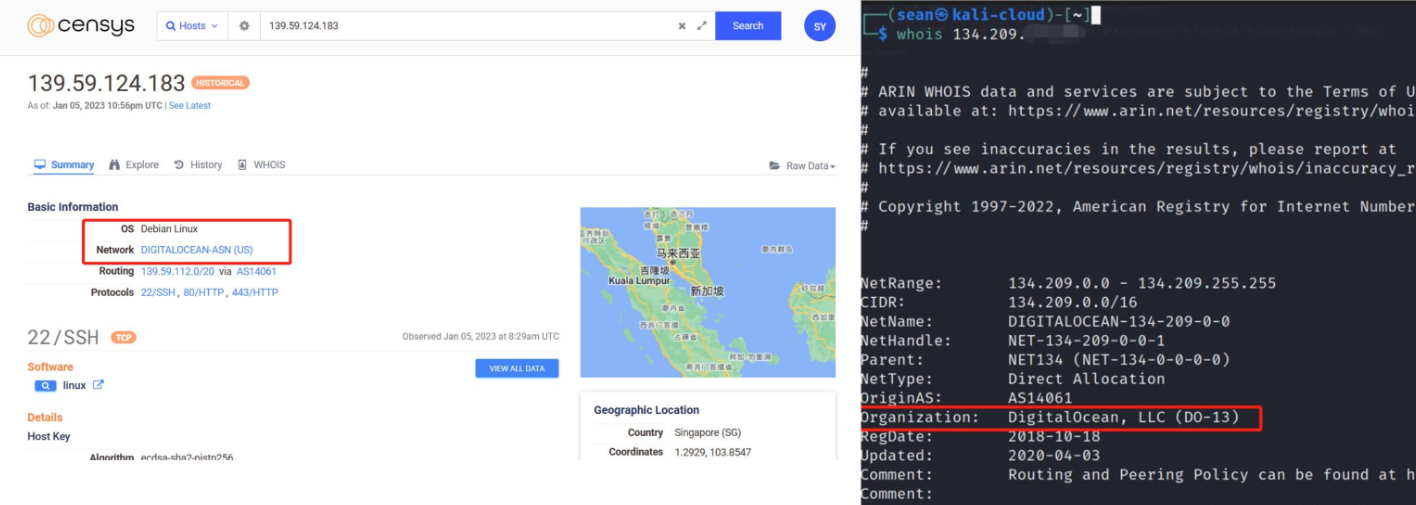1416x505 pixels.
Task: Click the Censys logo
Action: 80,26
